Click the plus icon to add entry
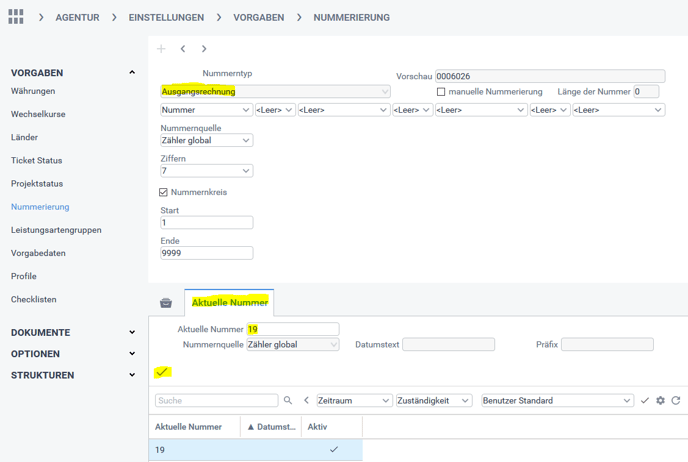This screenshot has height=462, width=688. [x=161, y=49]
